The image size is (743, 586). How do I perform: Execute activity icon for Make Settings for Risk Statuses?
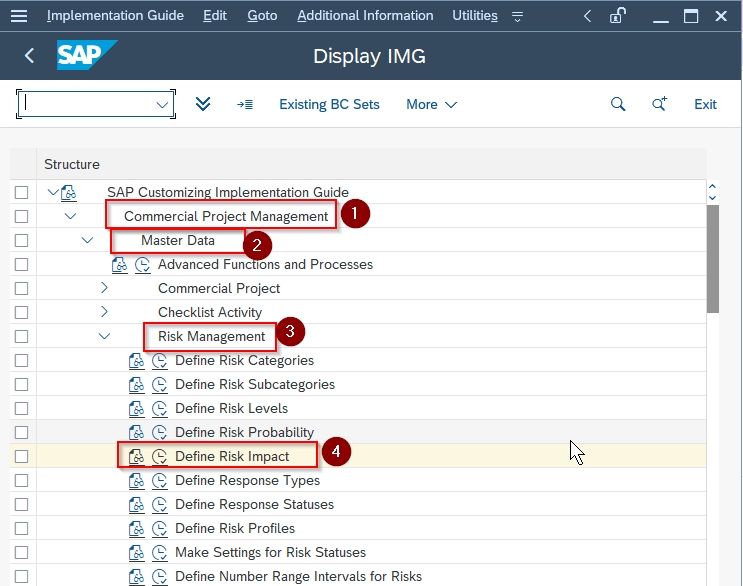point(160,553)
